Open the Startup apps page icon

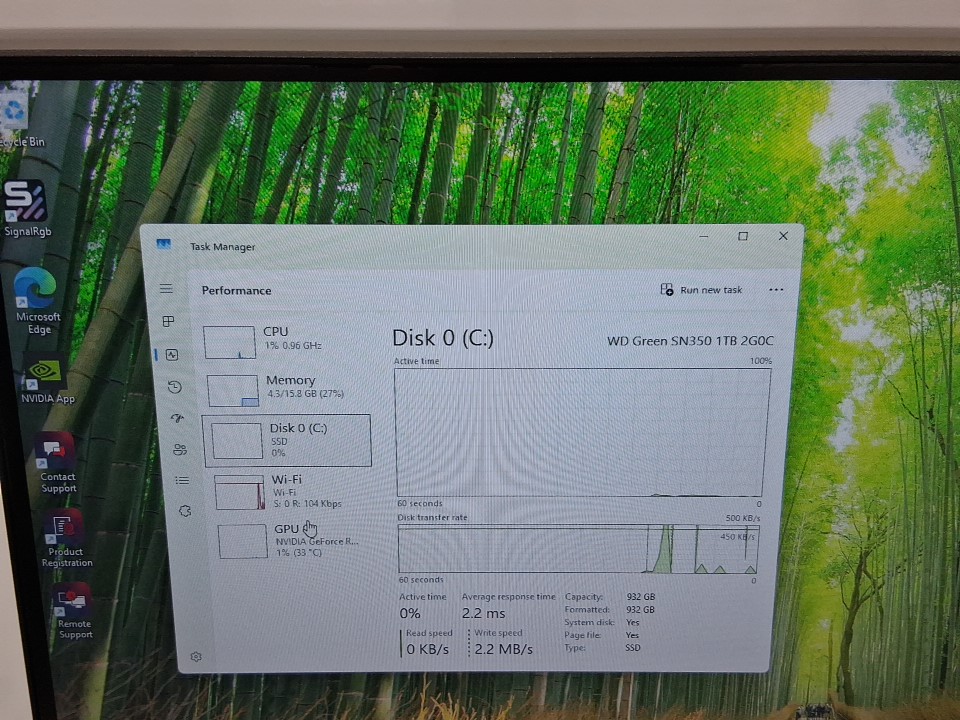click(x=178, y=418)
